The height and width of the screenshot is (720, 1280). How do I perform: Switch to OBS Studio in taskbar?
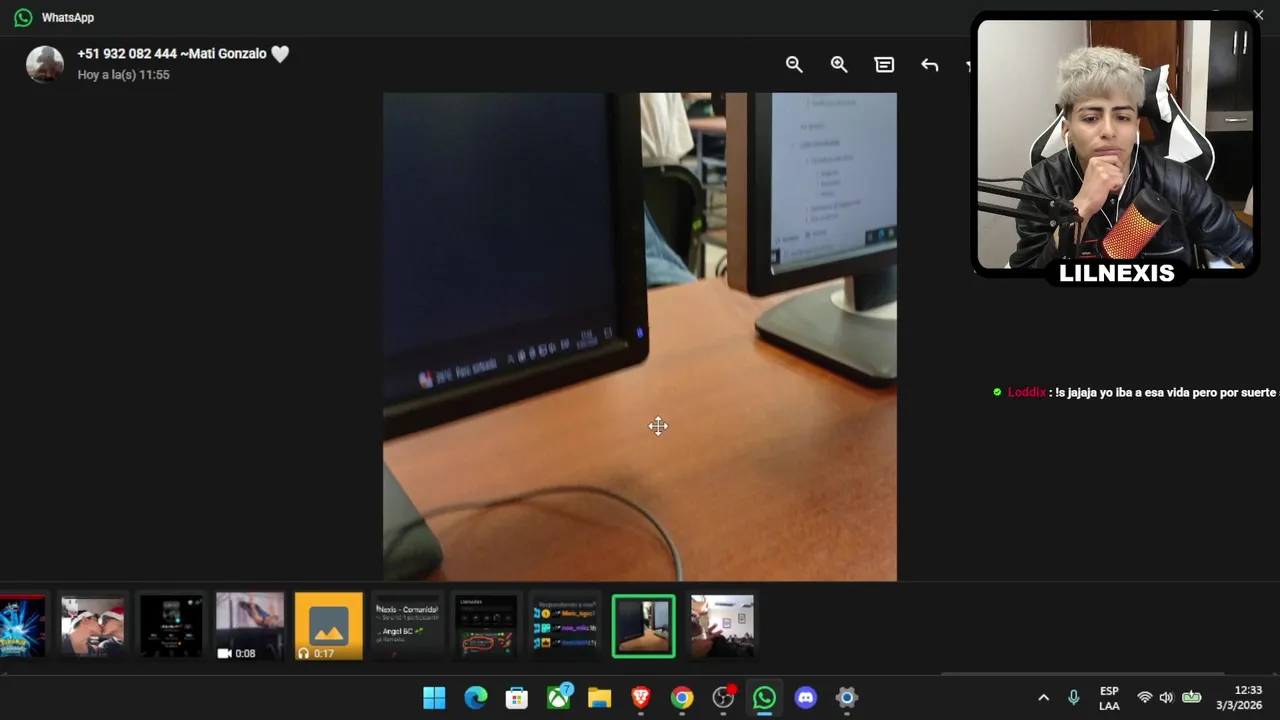pyautogui.click(x=723, y=698)
